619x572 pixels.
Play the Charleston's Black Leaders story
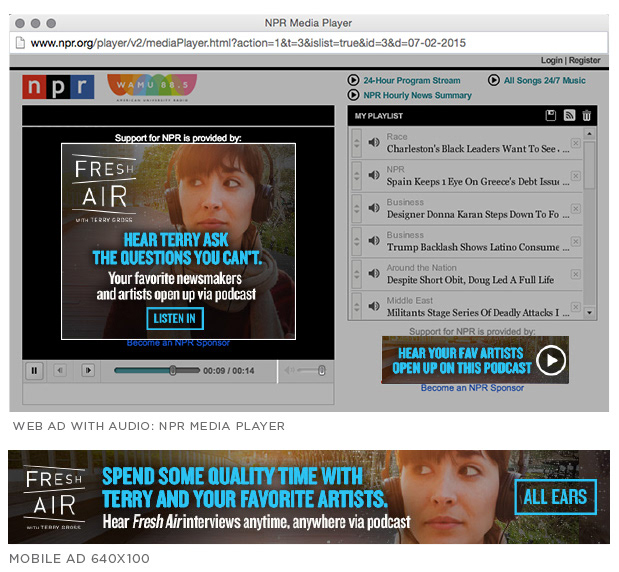(x=374, y=142)
